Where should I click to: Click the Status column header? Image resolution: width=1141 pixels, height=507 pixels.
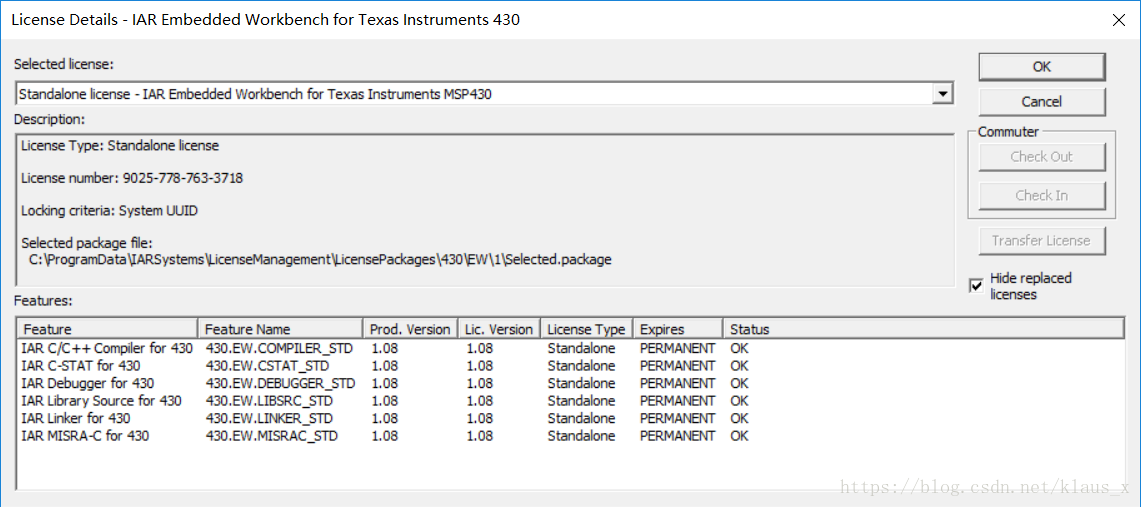[922, 329]
